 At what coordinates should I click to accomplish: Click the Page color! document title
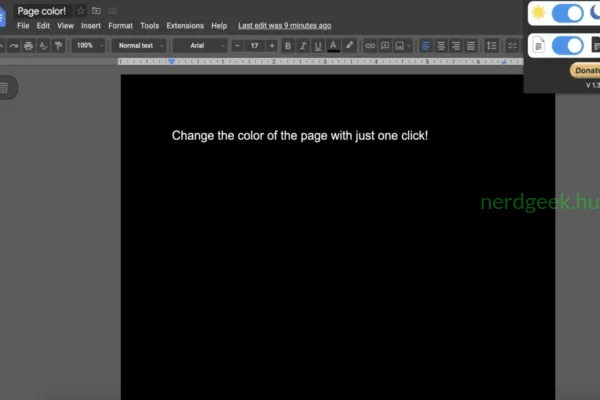tap(42, 11)
